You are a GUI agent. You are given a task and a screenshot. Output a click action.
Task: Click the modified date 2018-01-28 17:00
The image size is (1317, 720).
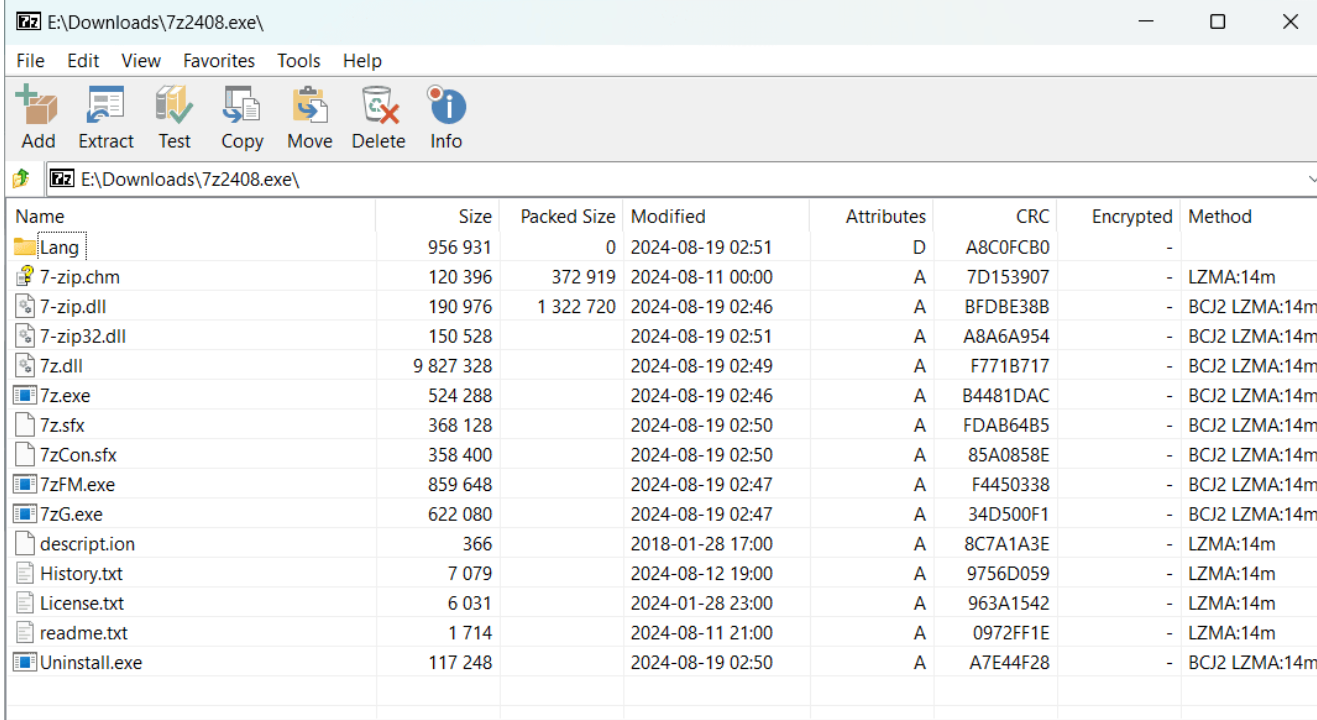coord(702,544)
